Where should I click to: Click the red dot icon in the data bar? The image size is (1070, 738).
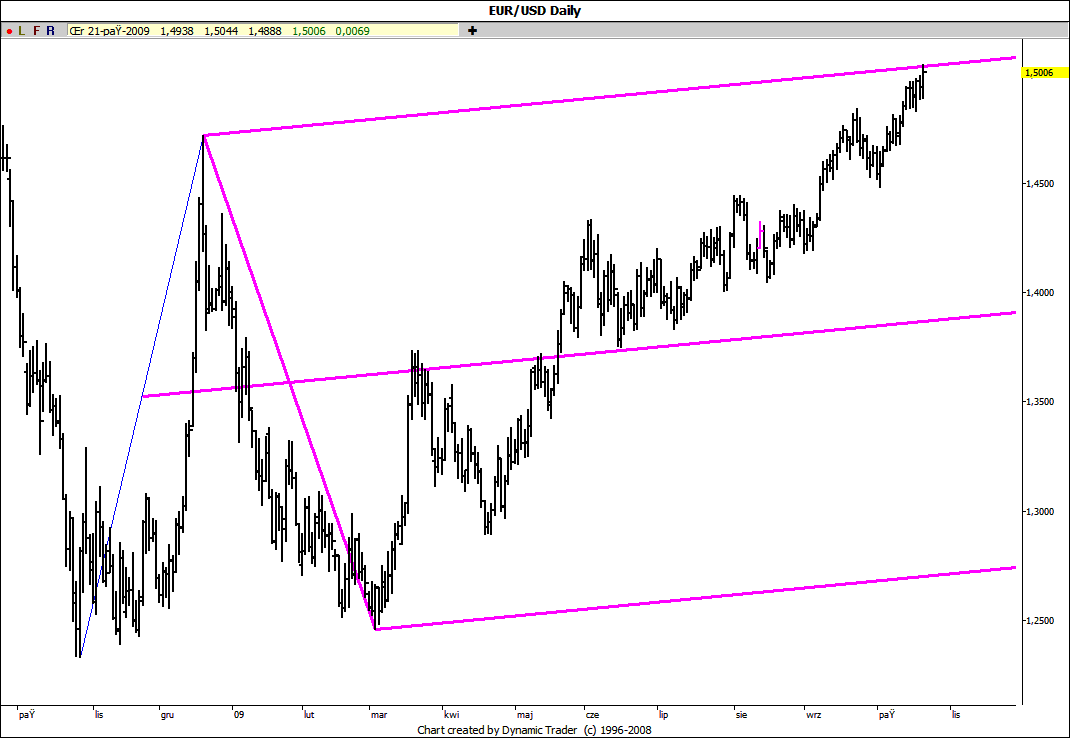pos(10,31)
